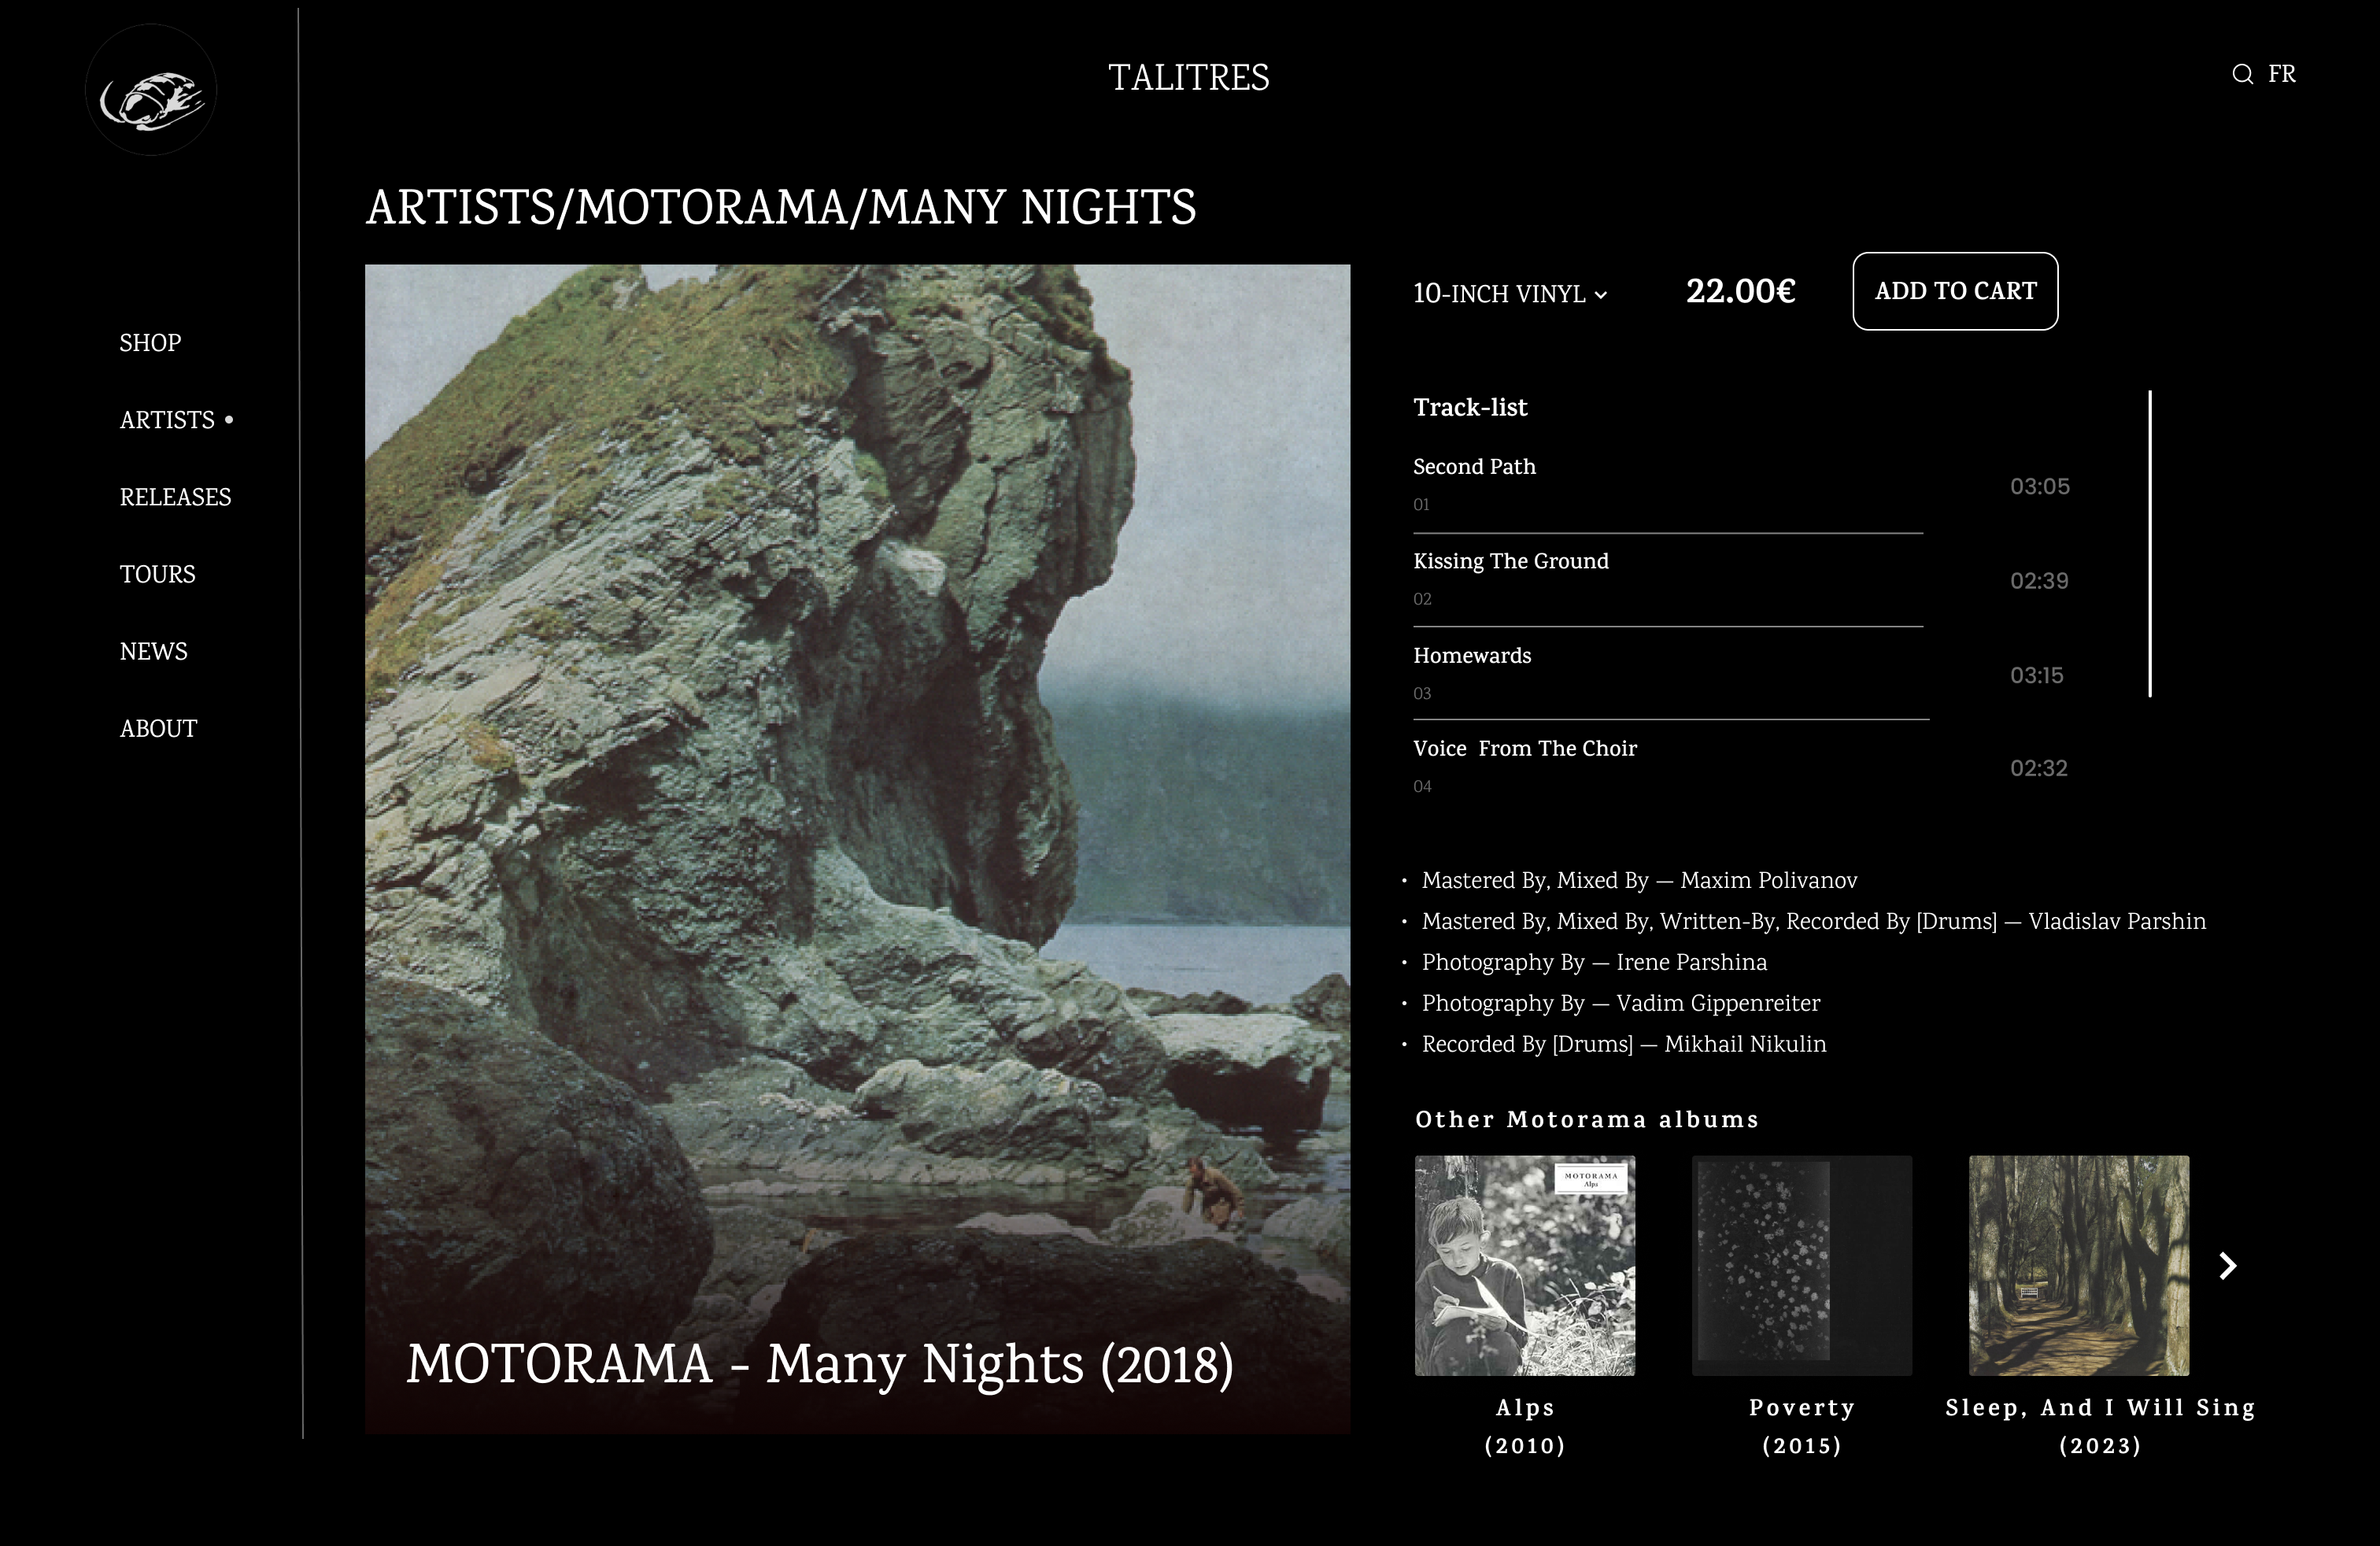Click the 02:39 track duration

point(2039,581)
